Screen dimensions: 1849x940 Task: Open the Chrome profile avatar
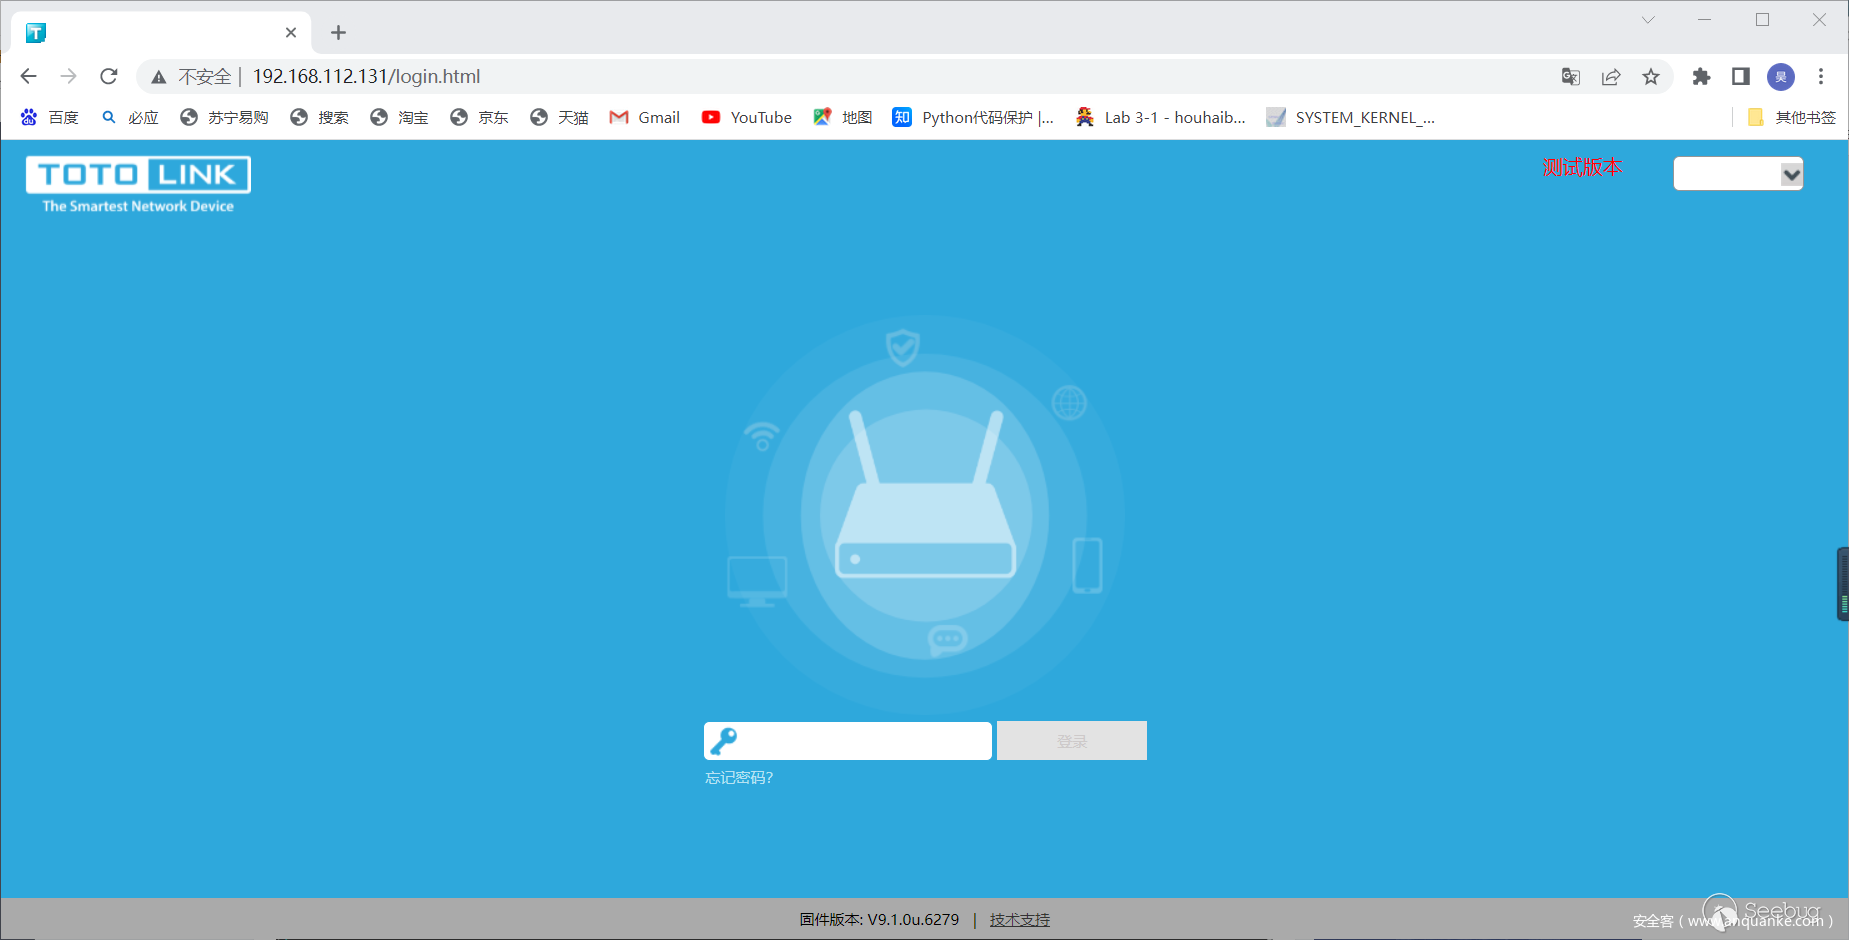(x=1781, y=77)
